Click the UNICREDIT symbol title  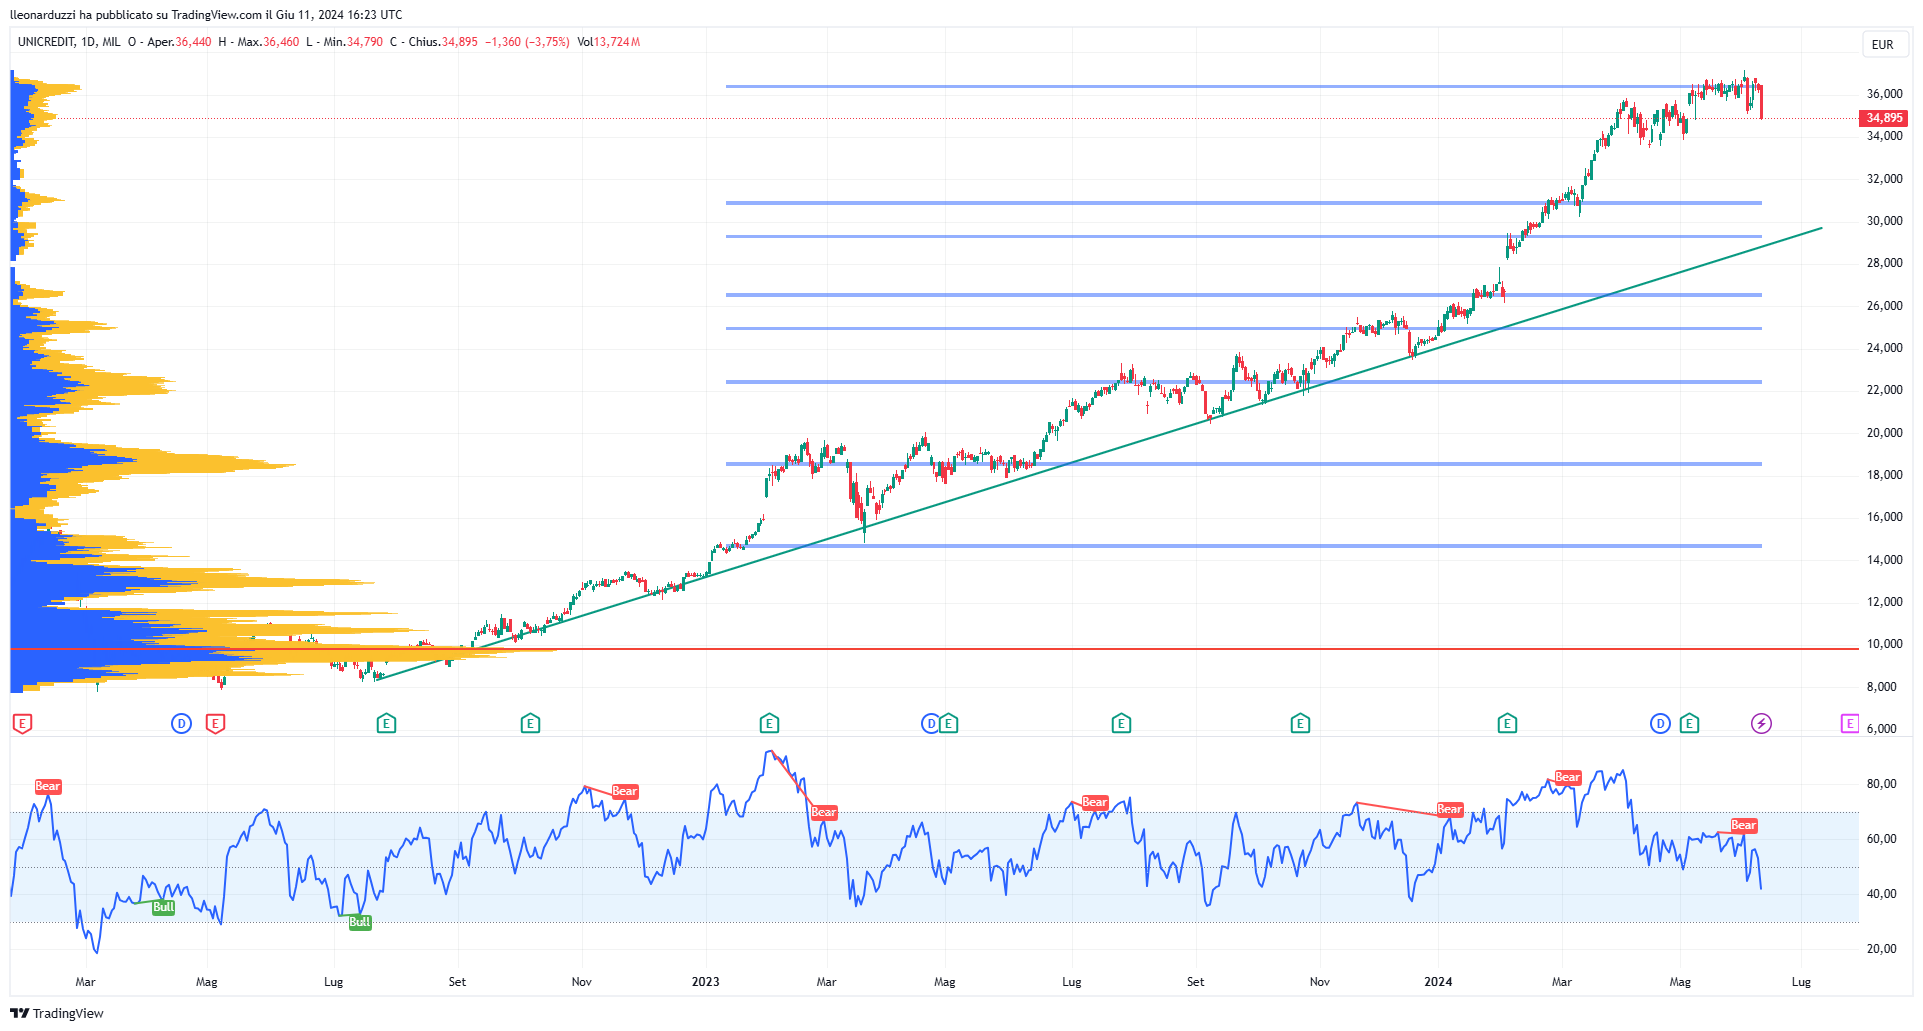(x=46, y=42)
